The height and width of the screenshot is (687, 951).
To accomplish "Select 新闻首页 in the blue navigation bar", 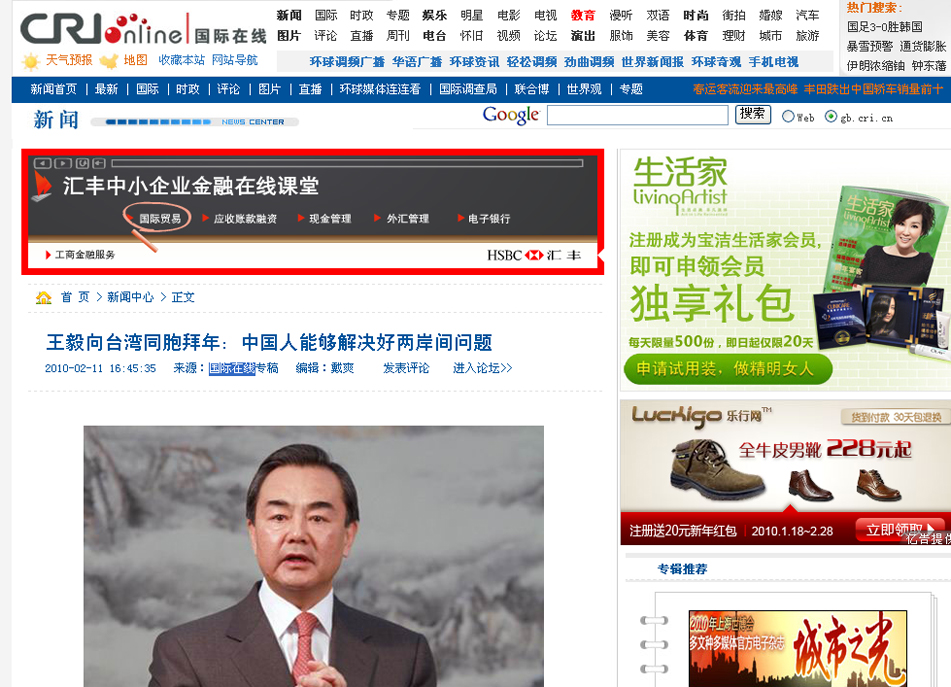I will 53,89.
